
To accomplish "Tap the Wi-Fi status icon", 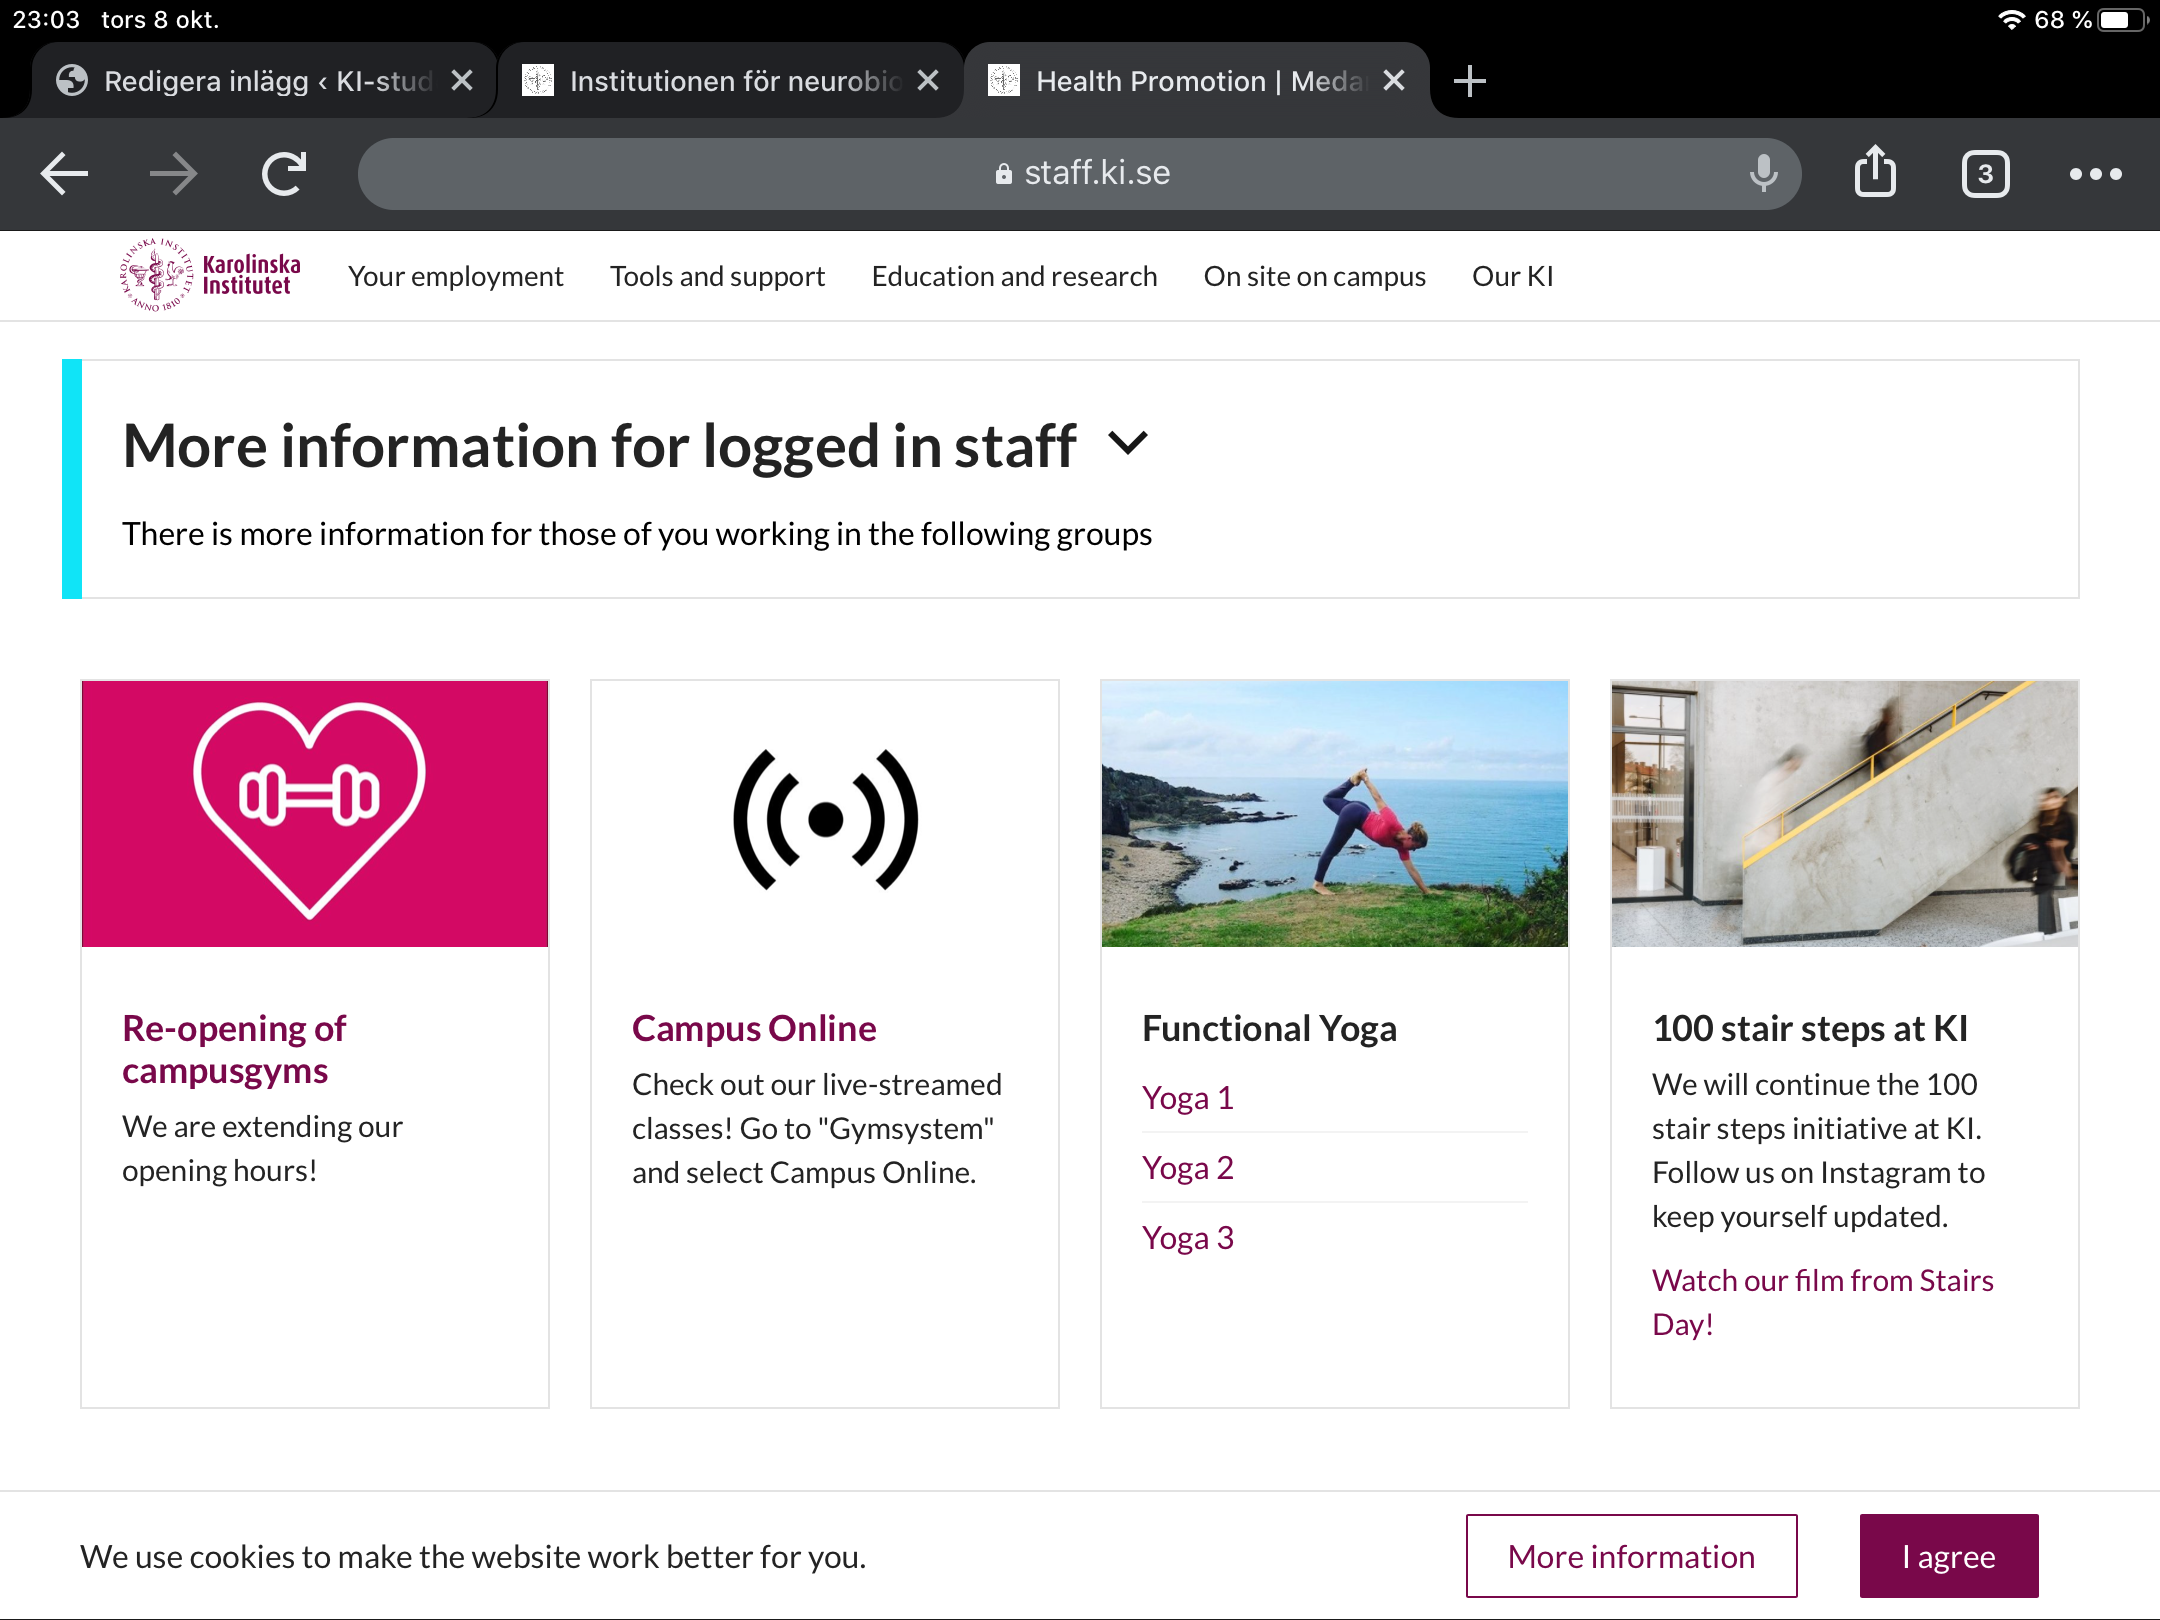I will (x=2010, y=19).
